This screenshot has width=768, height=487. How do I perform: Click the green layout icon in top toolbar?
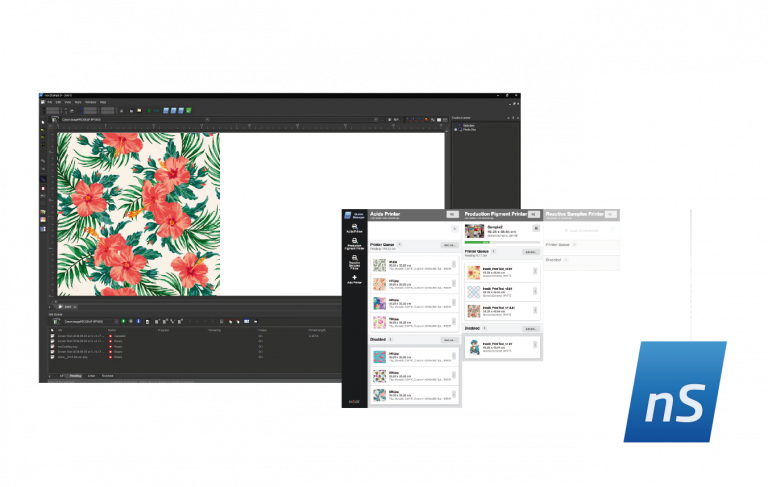tap(189, 111)
